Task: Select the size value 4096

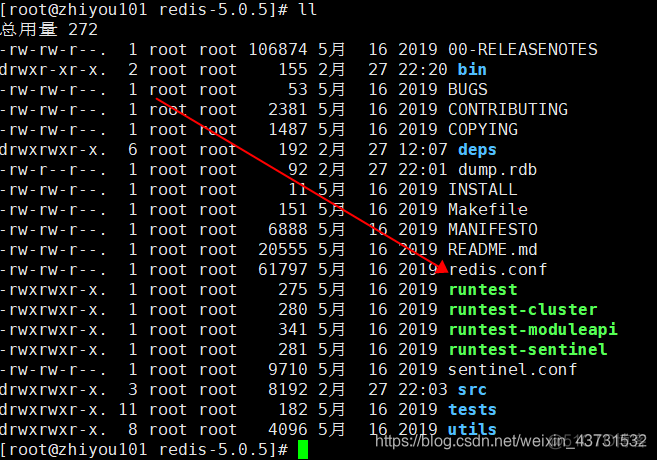Action: [288, 429]
